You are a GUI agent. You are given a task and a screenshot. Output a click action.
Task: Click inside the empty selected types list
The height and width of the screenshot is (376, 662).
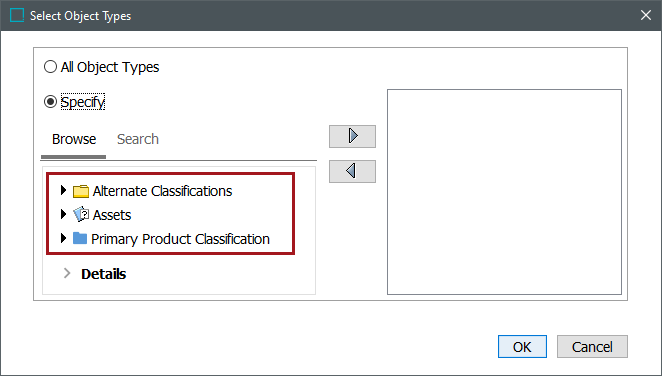click(x=504, y=192)
